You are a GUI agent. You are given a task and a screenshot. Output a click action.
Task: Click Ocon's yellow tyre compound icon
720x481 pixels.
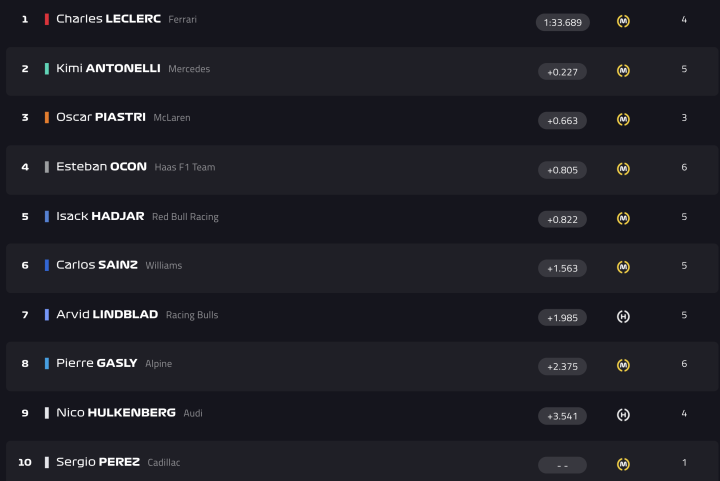623,169
